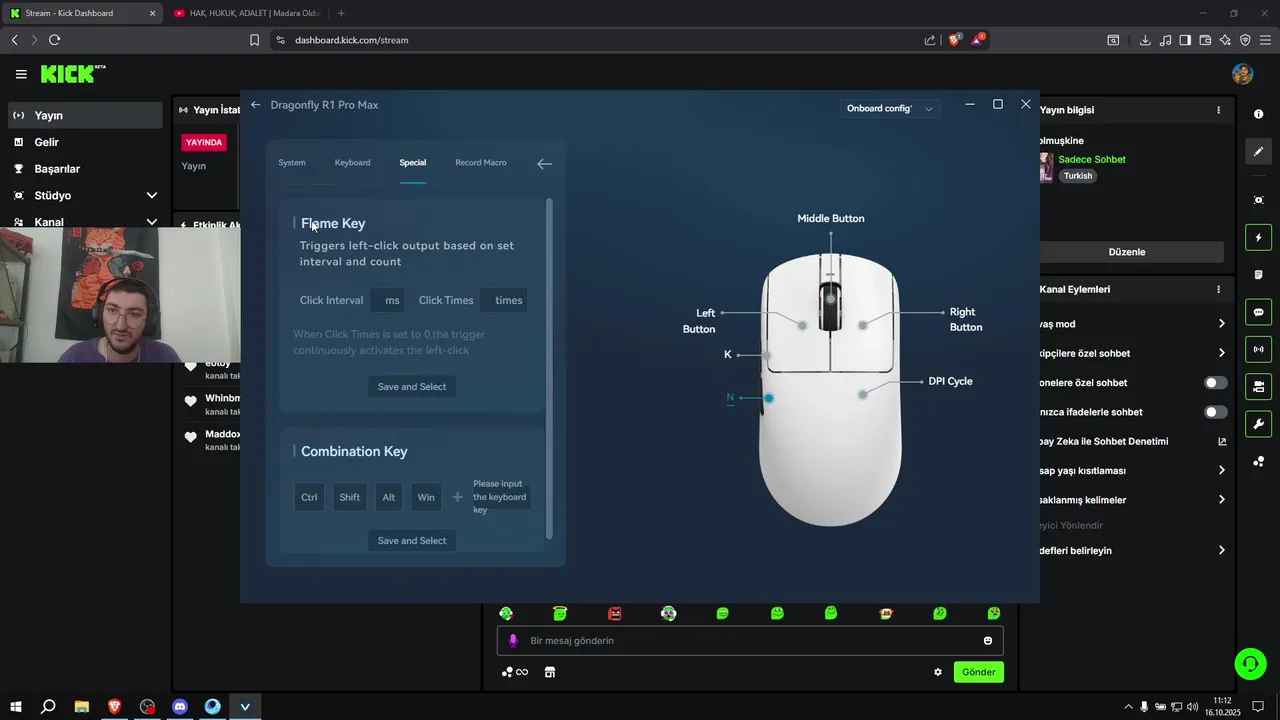Open Başarılar in Kick sidebar
The image size is (1280, 720).
coord(85,169)
